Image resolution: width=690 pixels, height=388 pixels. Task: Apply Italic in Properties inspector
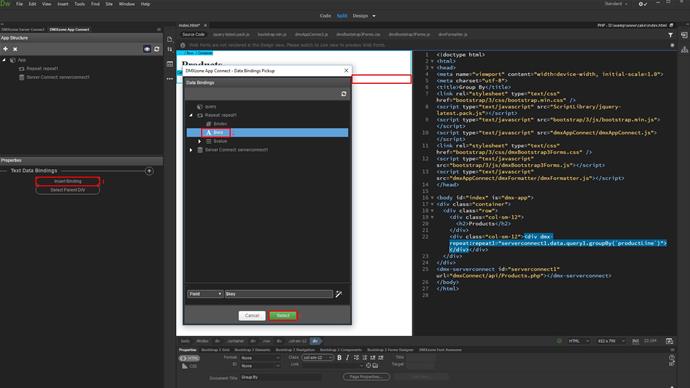pos(348,358)
